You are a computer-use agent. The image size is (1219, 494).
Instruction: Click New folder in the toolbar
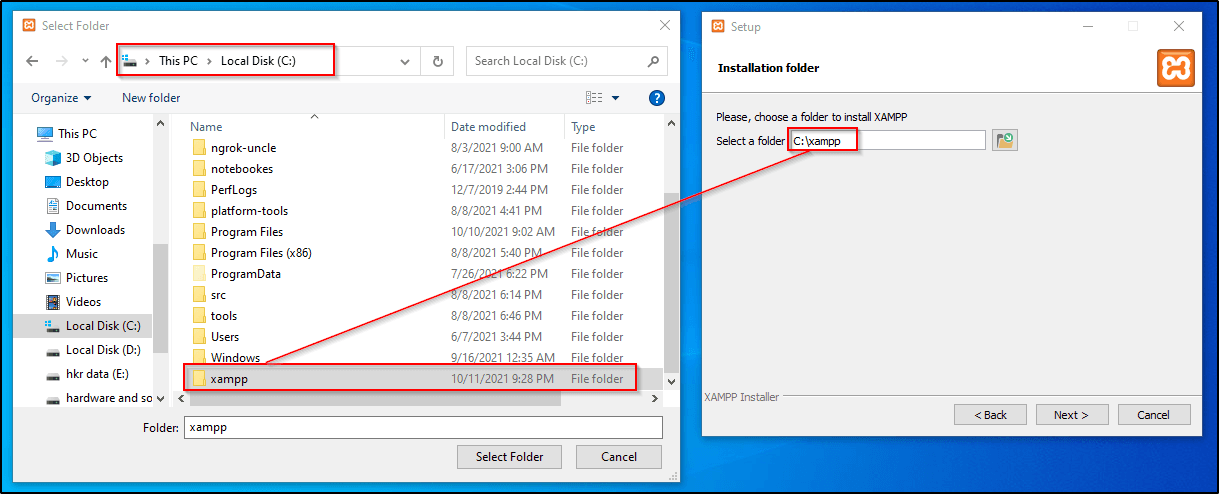pos(151,97)
